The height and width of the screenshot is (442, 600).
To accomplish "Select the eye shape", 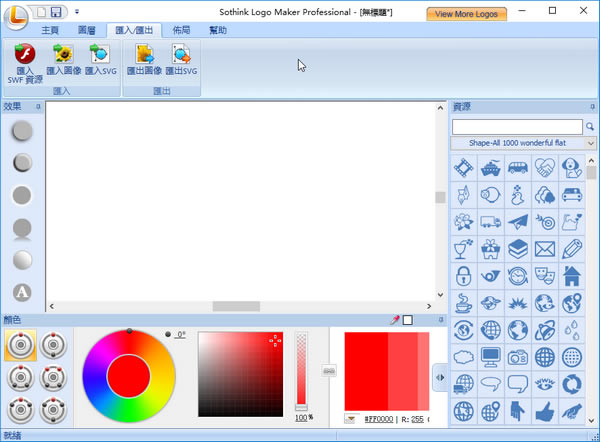I will (545, 385).
